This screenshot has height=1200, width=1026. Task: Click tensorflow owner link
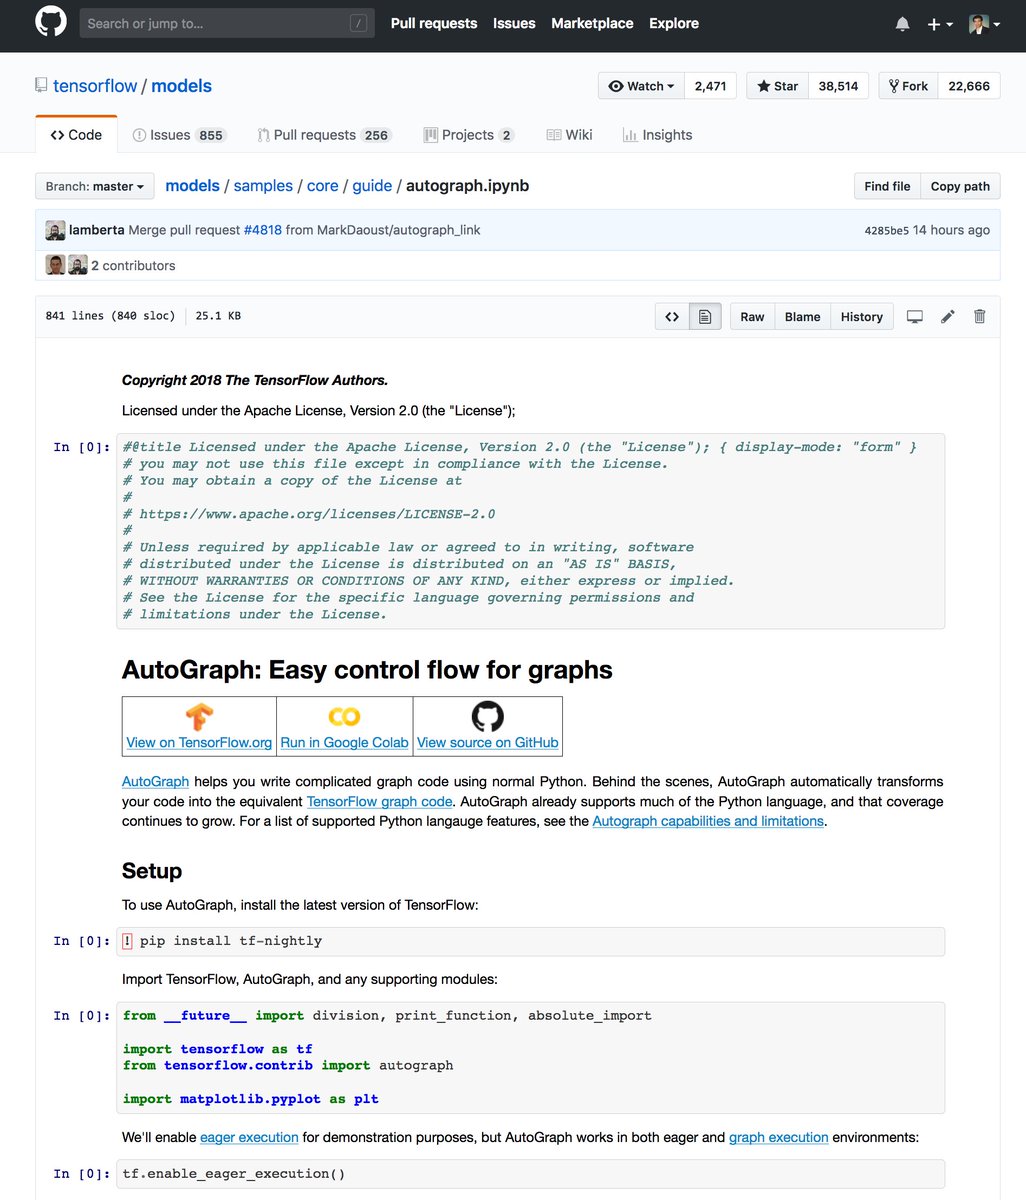coord(95,86)
